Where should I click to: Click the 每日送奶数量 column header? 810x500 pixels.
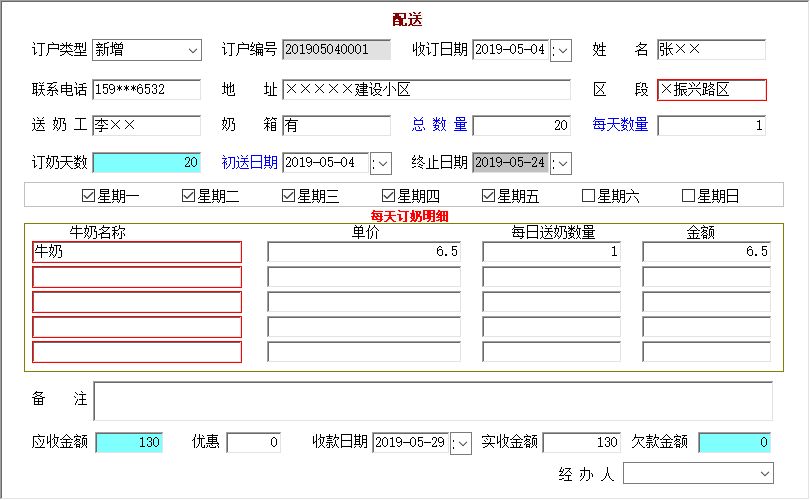point(553,232)
